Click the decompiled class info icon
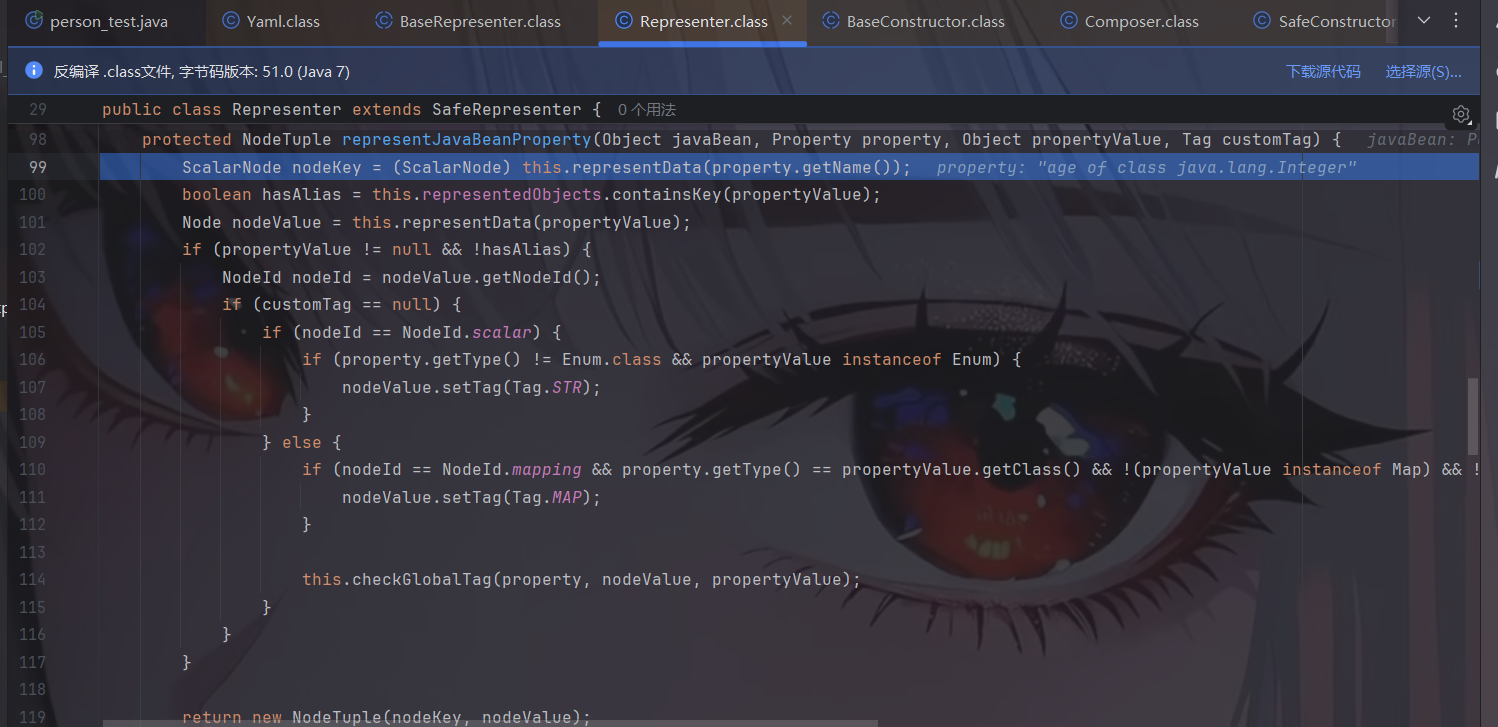The width and height of the screenshot is (1498, 727). 34,71
